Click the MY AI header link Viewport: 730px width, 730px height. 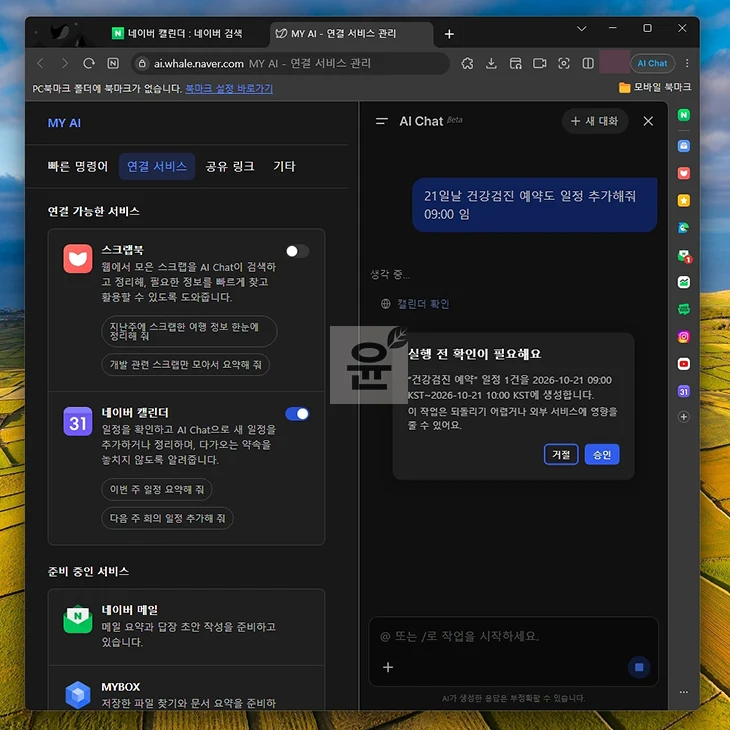click(64, 123)
